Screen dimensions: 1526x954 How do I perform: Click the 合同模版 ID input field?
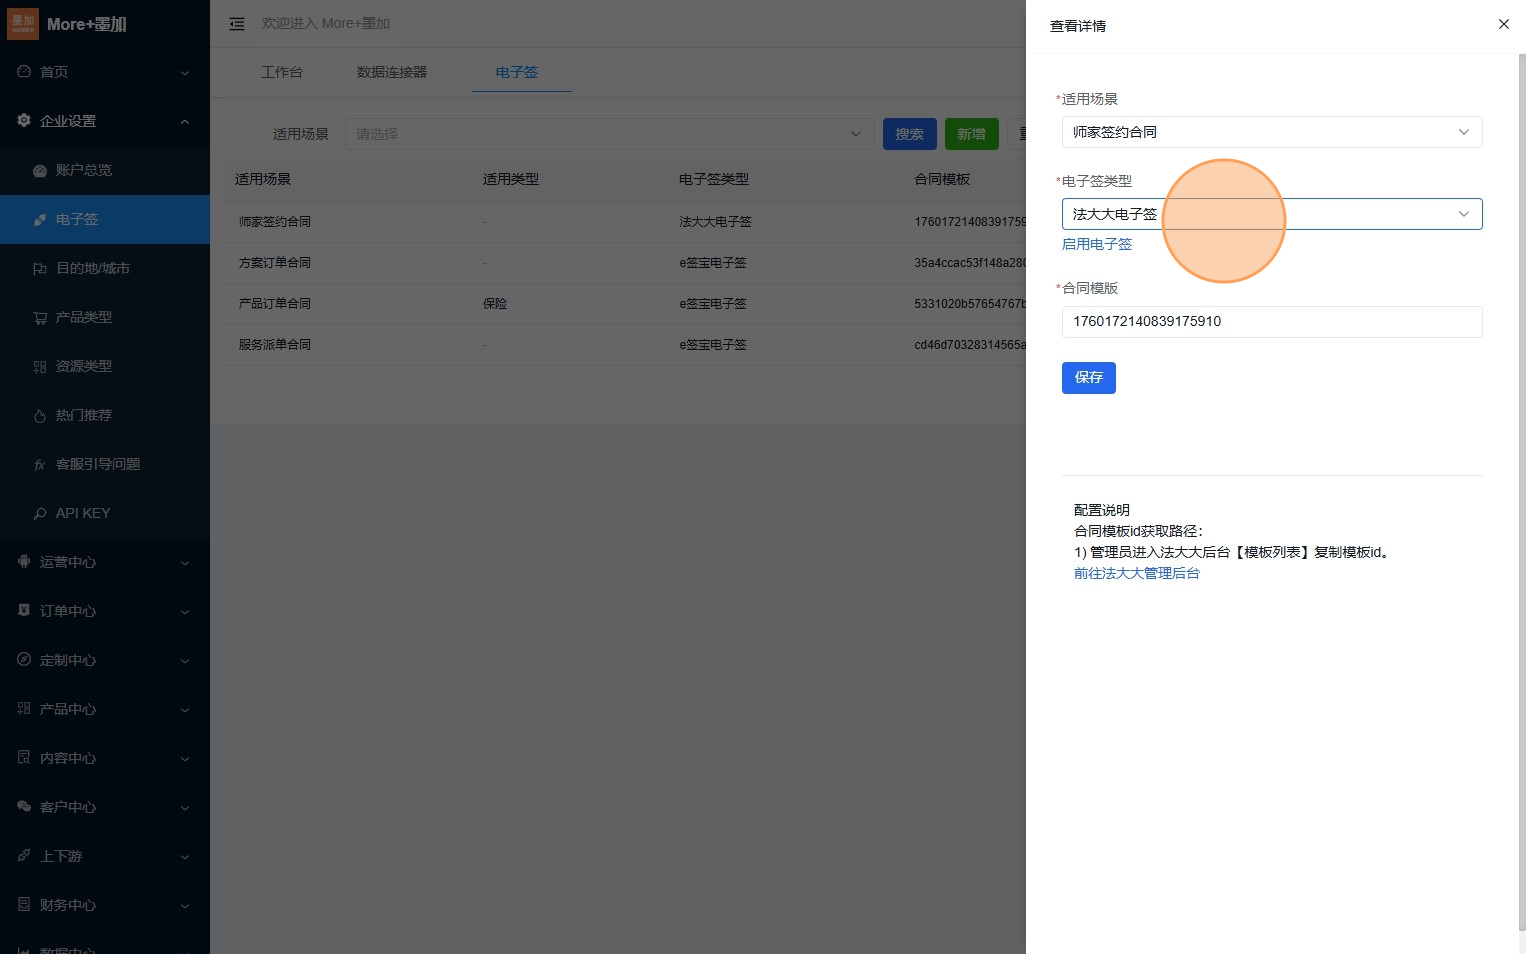pyautogui.click(x=1271, y=322)
